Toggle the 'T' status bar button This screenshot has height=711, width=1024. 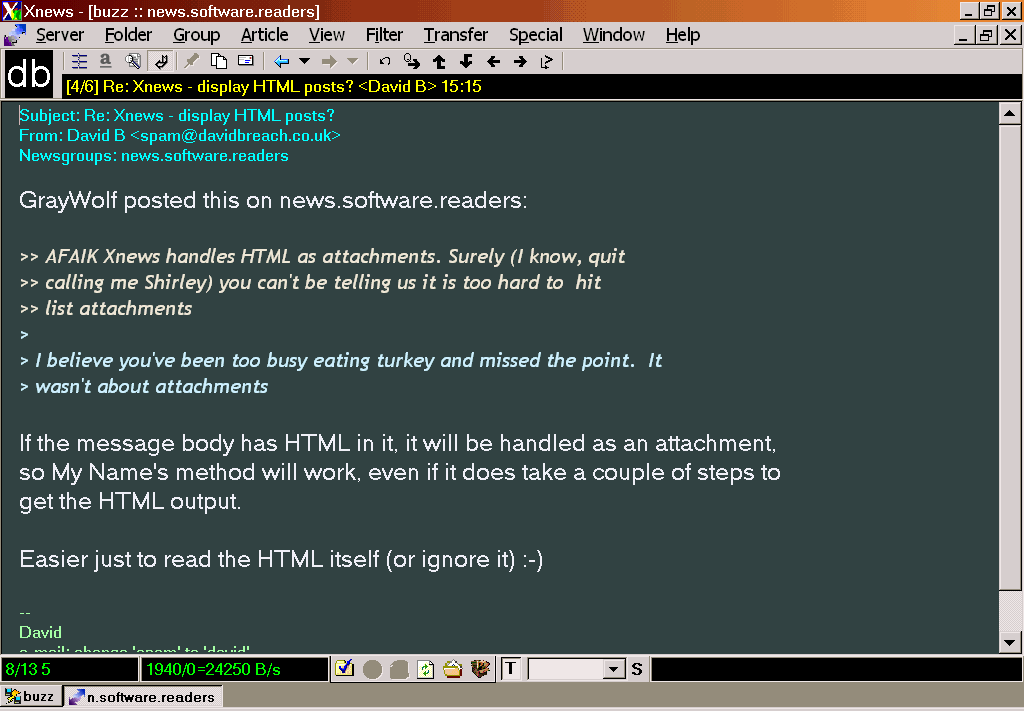tap(511, 669)
